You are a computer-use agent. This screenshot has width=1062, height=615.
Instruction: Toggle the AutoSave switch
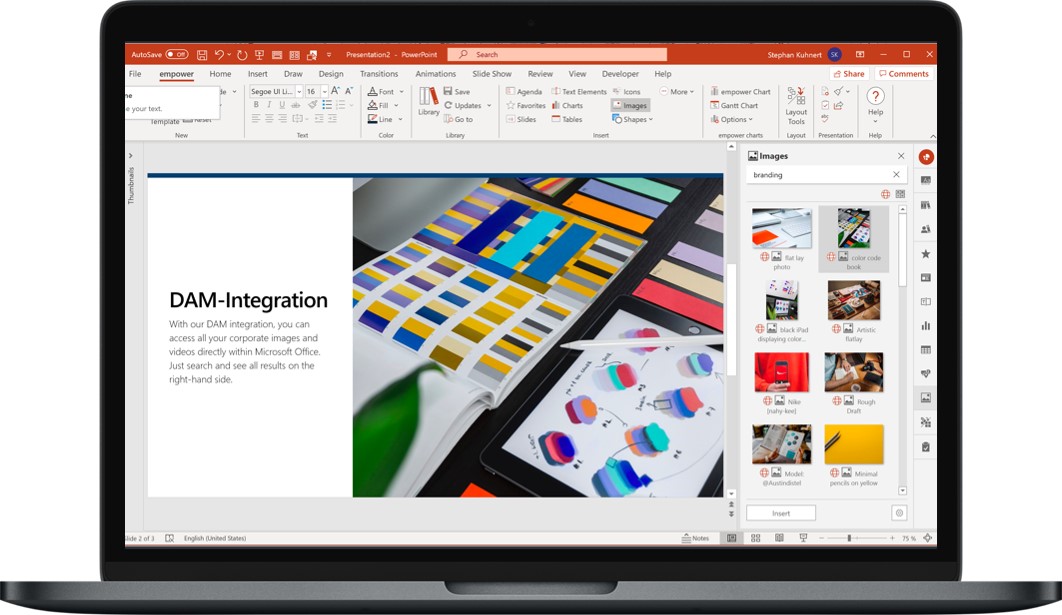(177, 54)
